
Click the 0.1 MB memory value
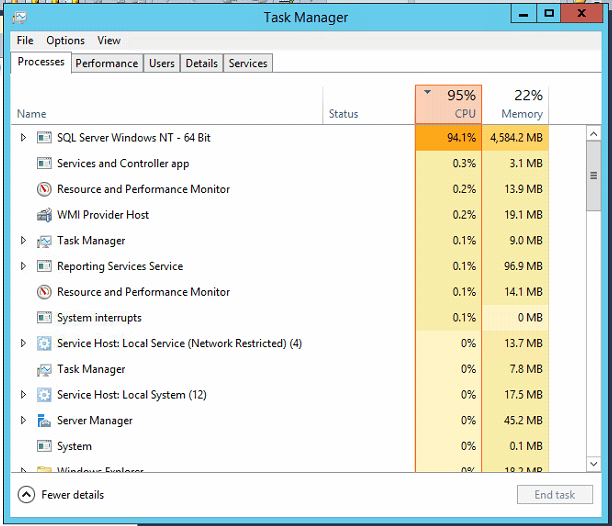click(526, 446)
